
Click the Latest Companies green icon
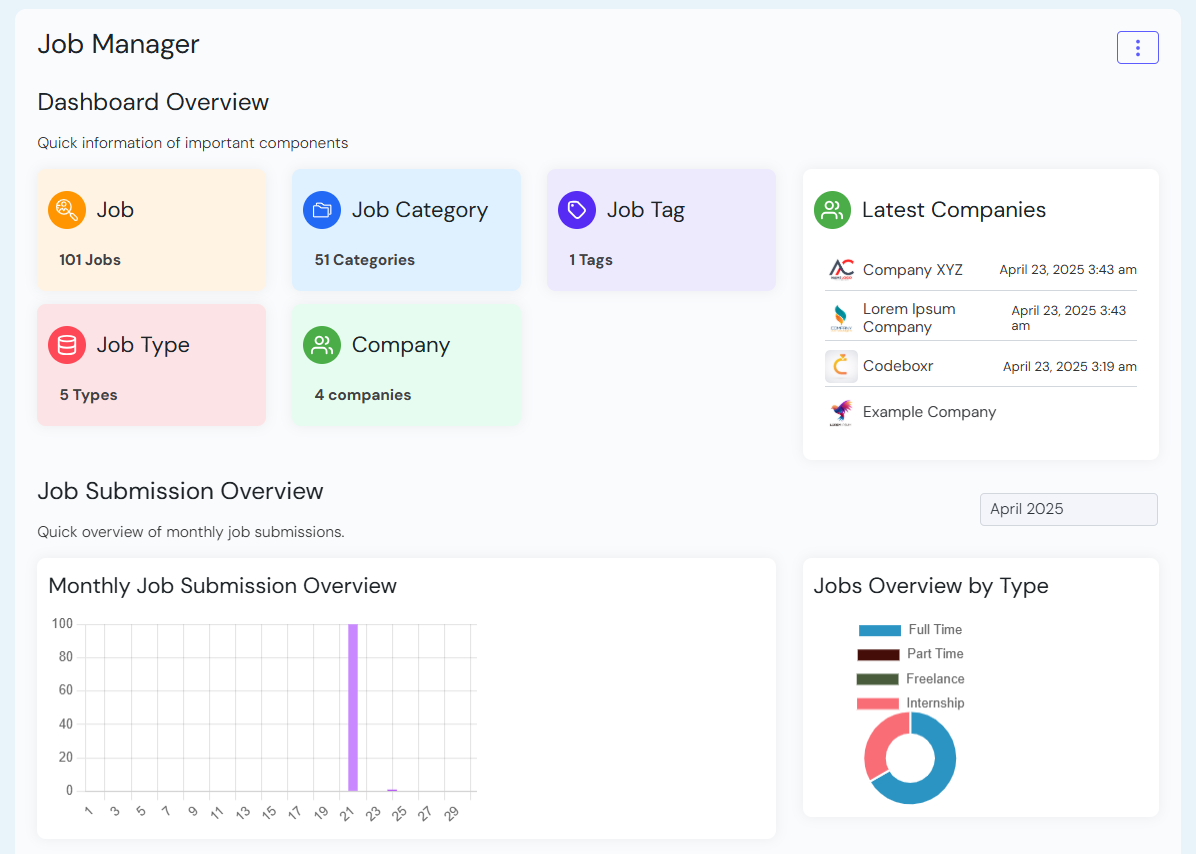(x=832, y=210)
